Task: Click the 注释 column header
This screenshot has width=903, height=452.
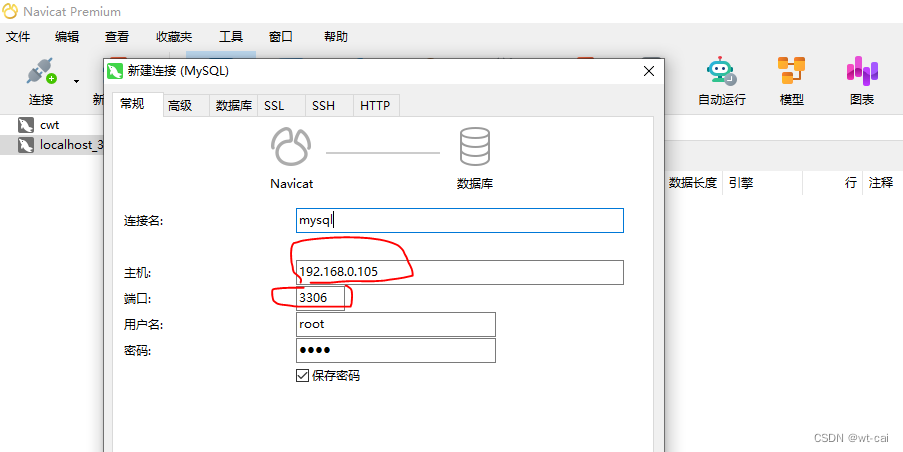Action: pos(881,183)
